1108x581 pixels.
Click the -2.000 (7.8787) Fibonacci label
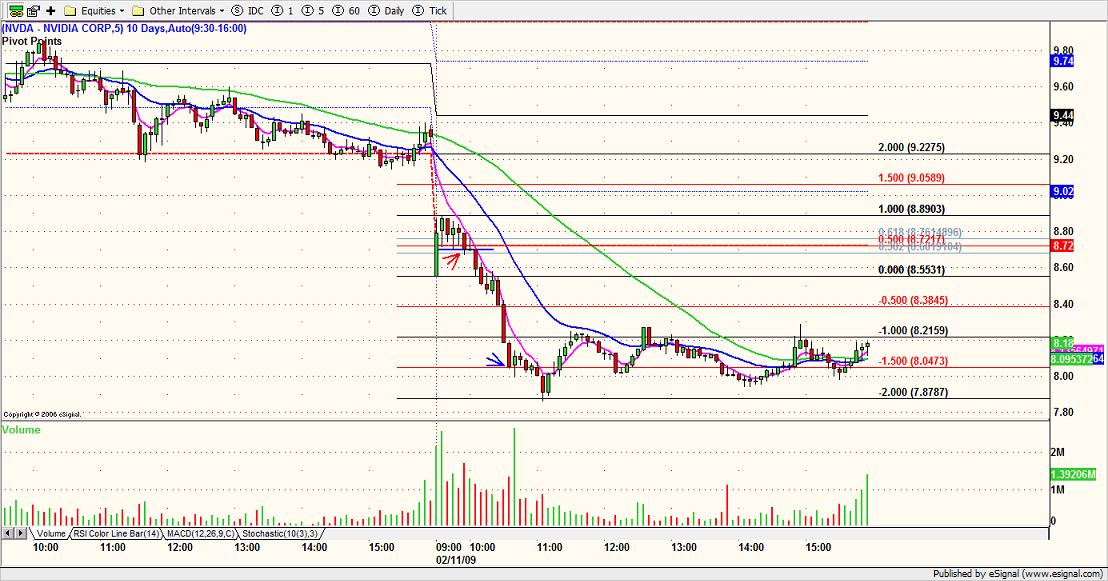913,392
